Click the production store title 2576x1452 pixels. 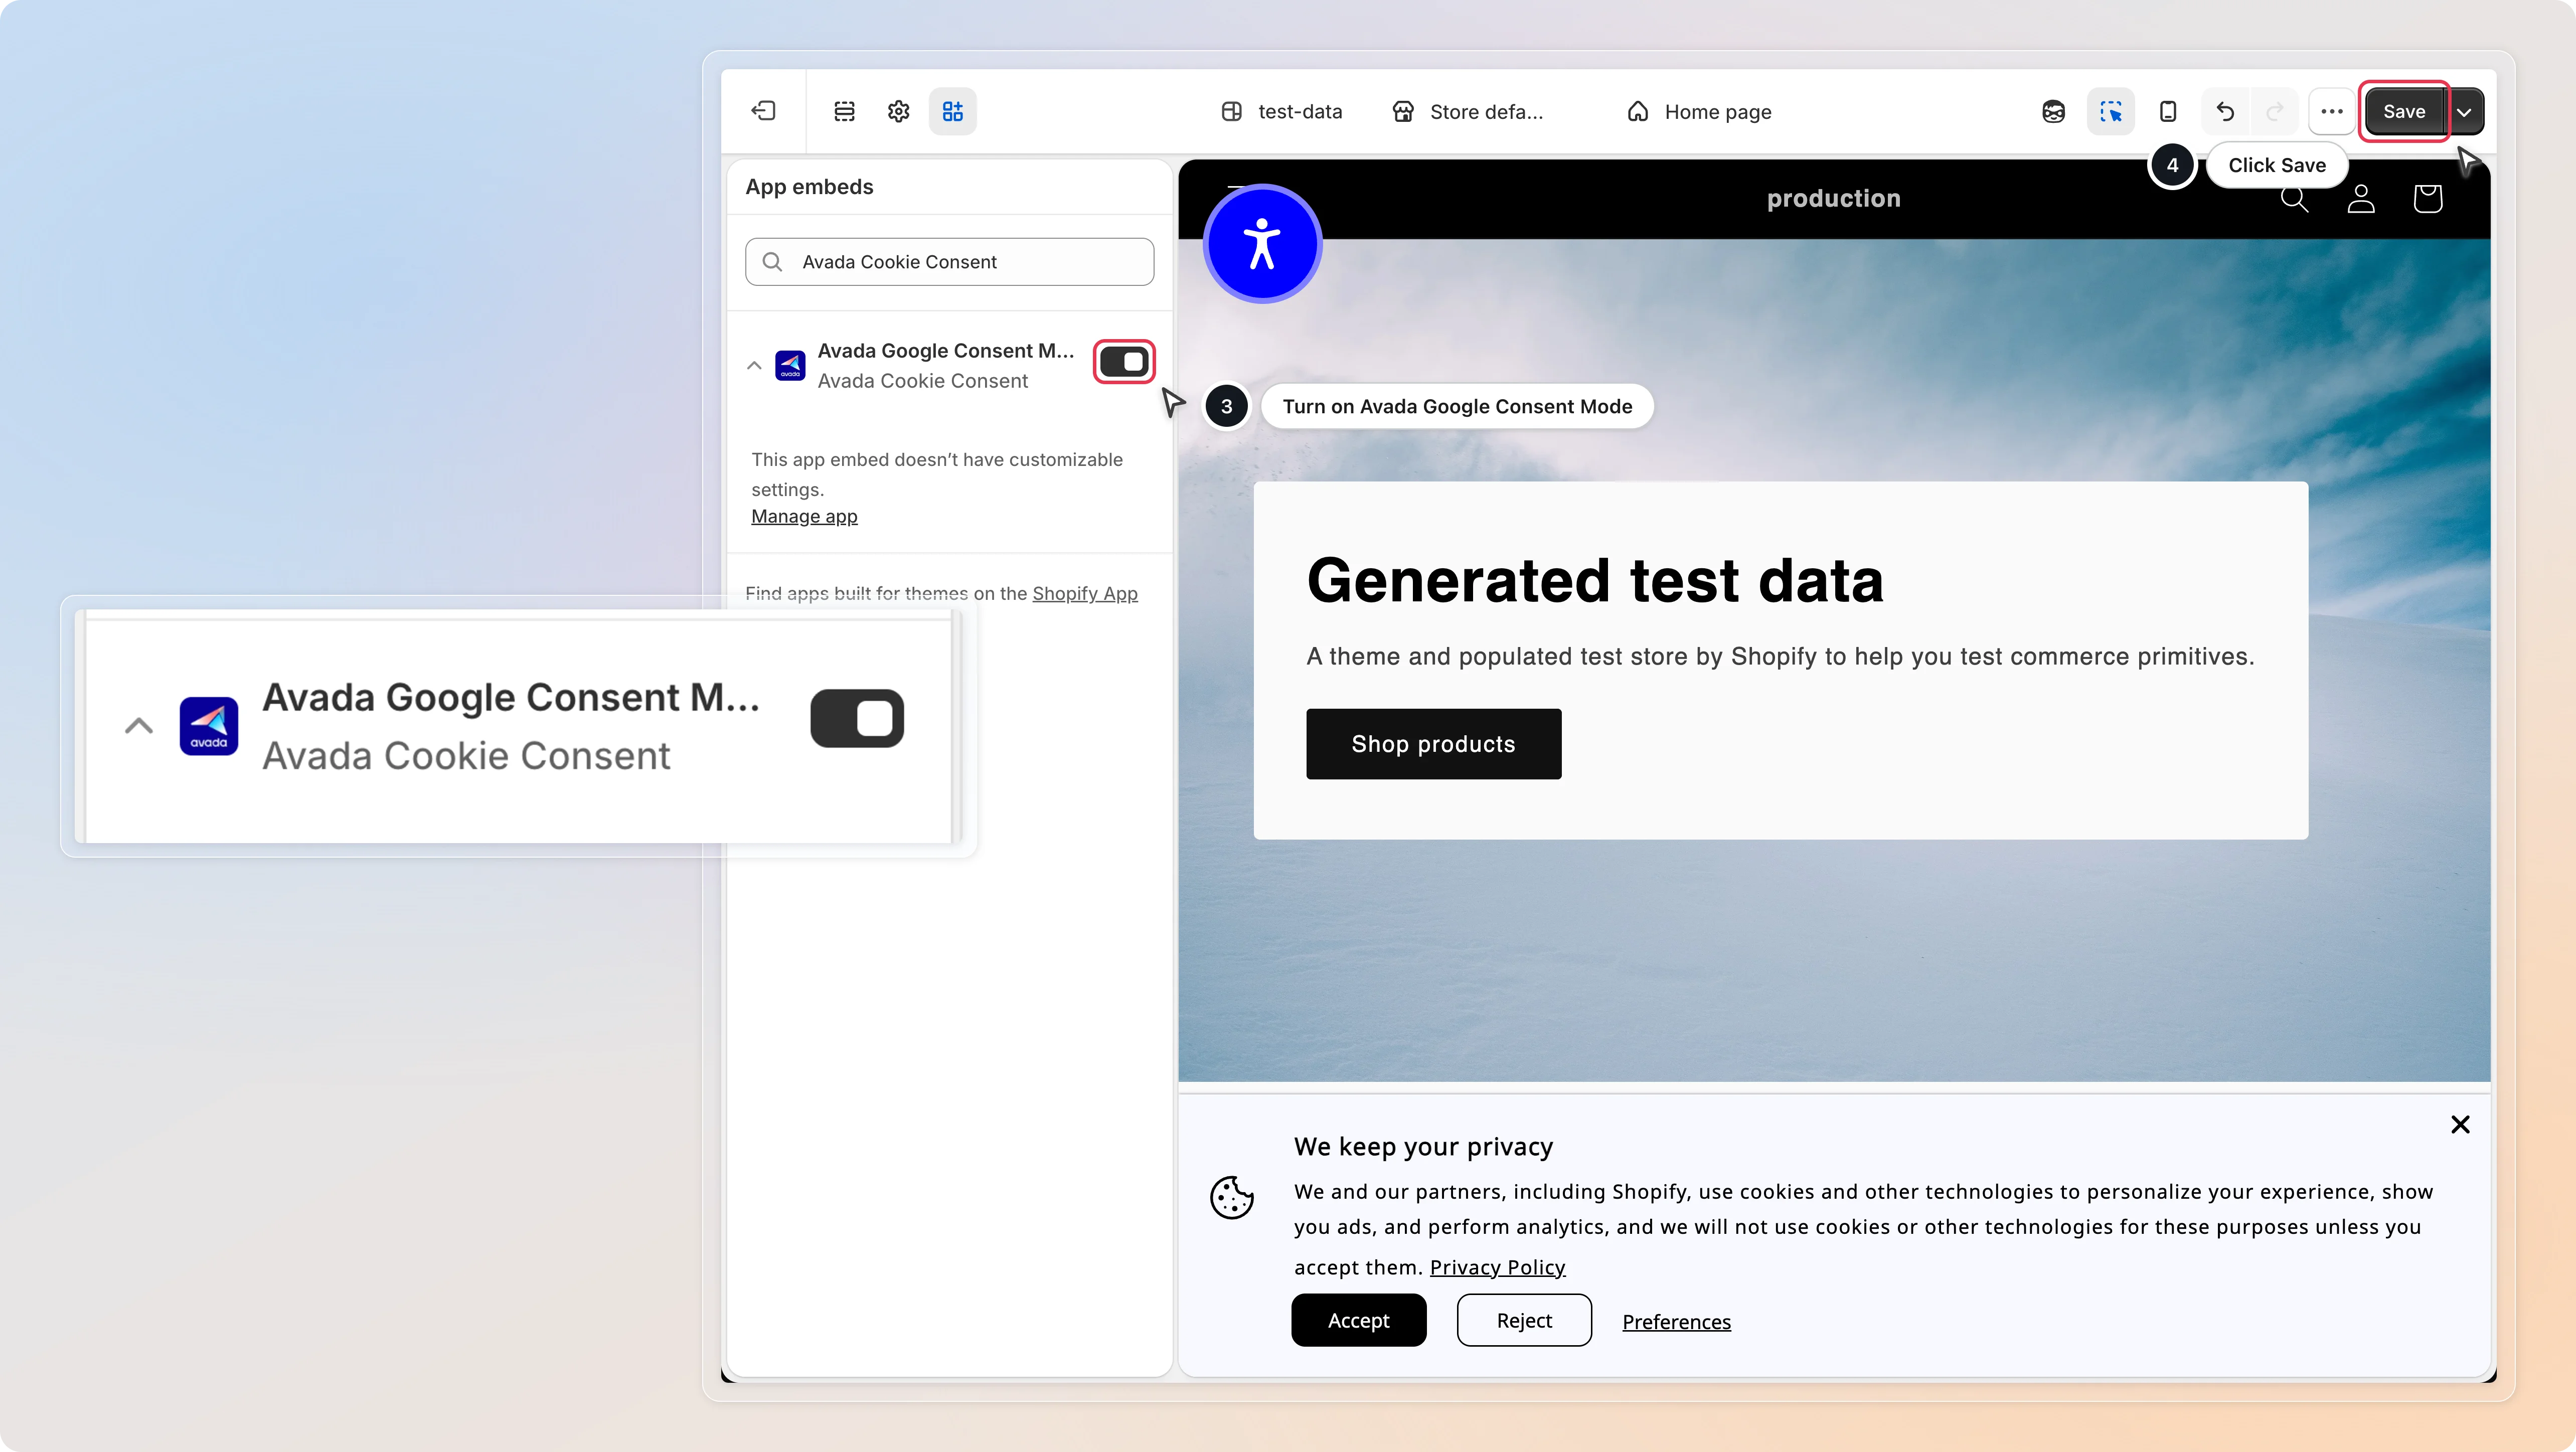(x=1834, y=198)
